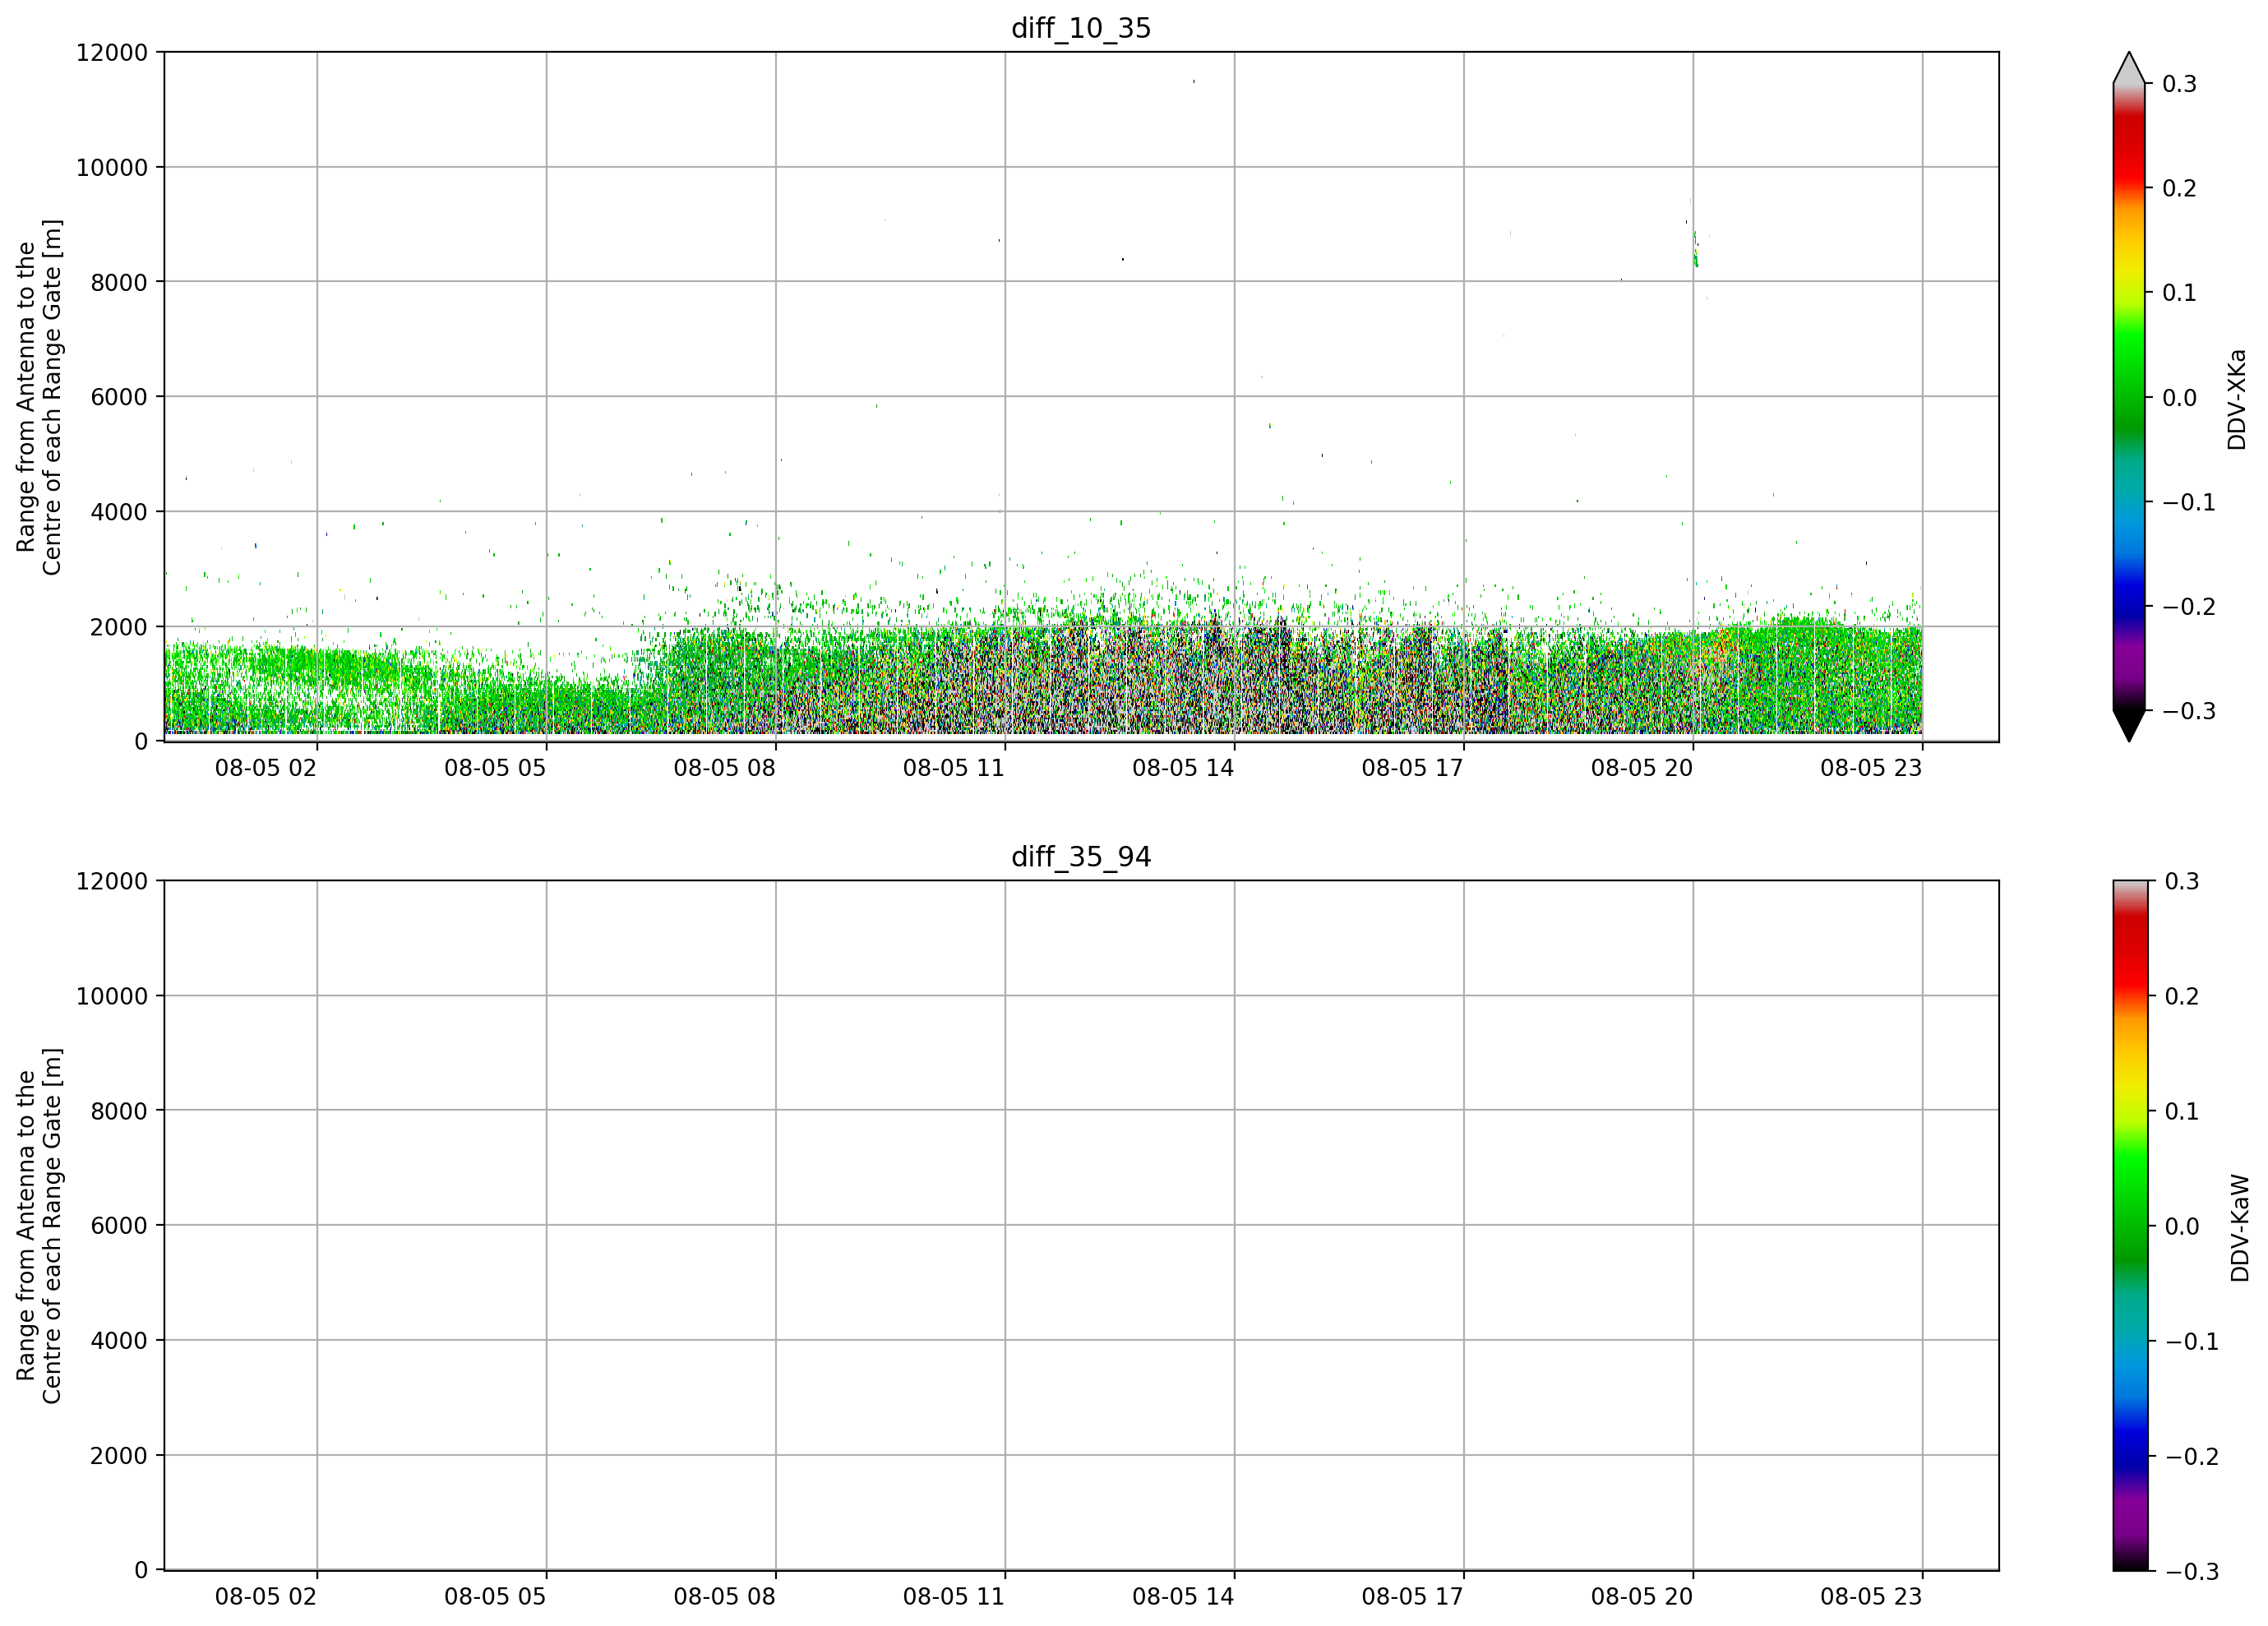
Task: Click the 0.2 tick on DDV-XKa colorbar
Action: [x=2180, y=188]
